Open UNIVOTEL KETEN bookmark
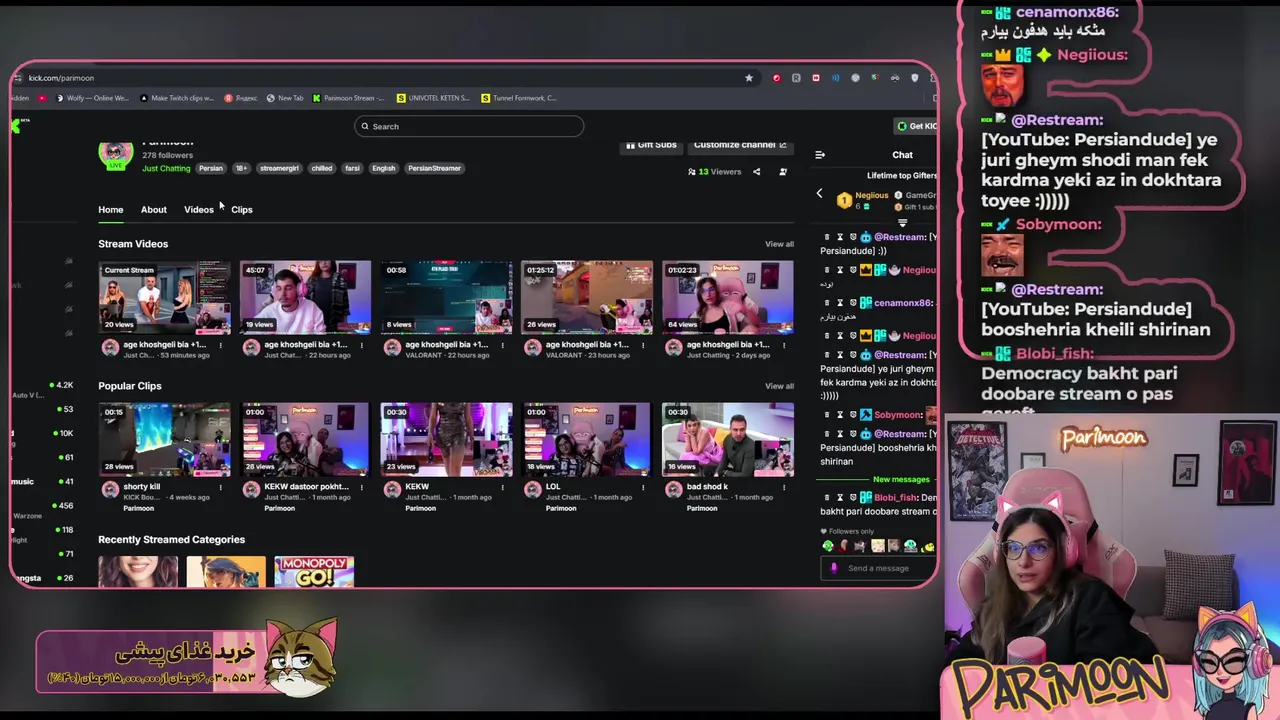1280x720 pixels. [433, 98]
